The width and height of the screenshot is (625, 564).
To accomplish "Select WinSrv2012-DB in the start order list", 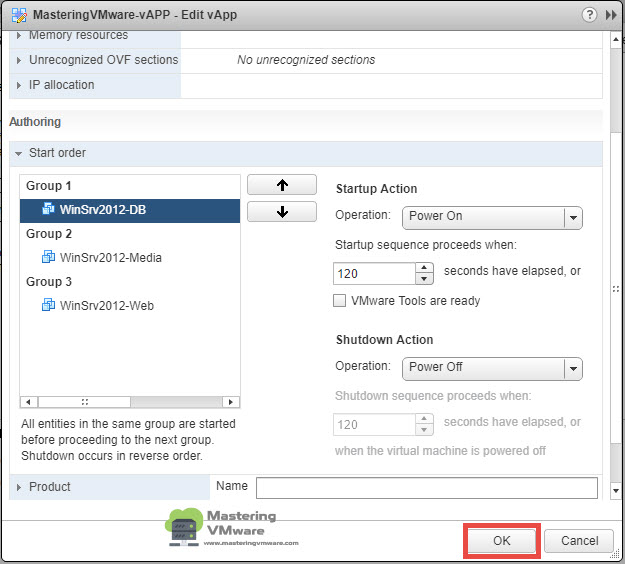I will (130, 210).
